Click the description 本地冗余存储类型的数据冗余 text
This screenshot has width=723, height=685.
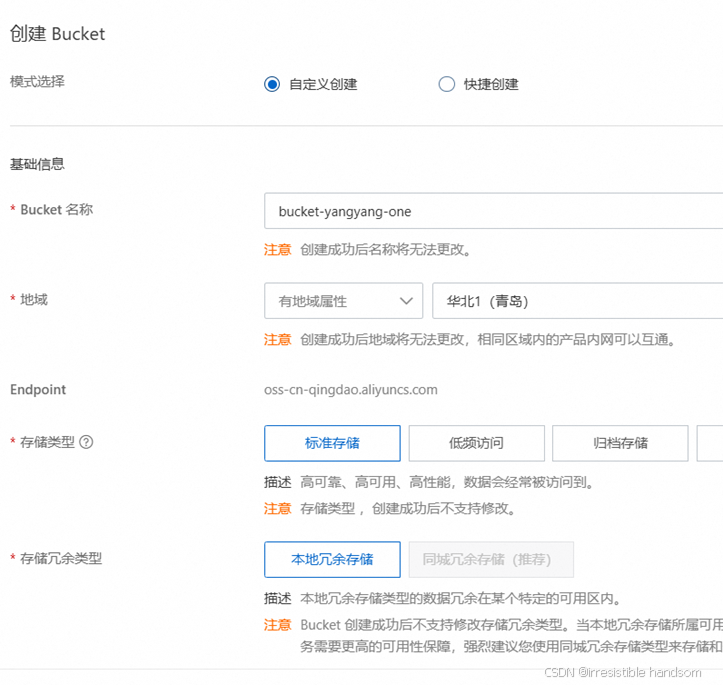461,598
